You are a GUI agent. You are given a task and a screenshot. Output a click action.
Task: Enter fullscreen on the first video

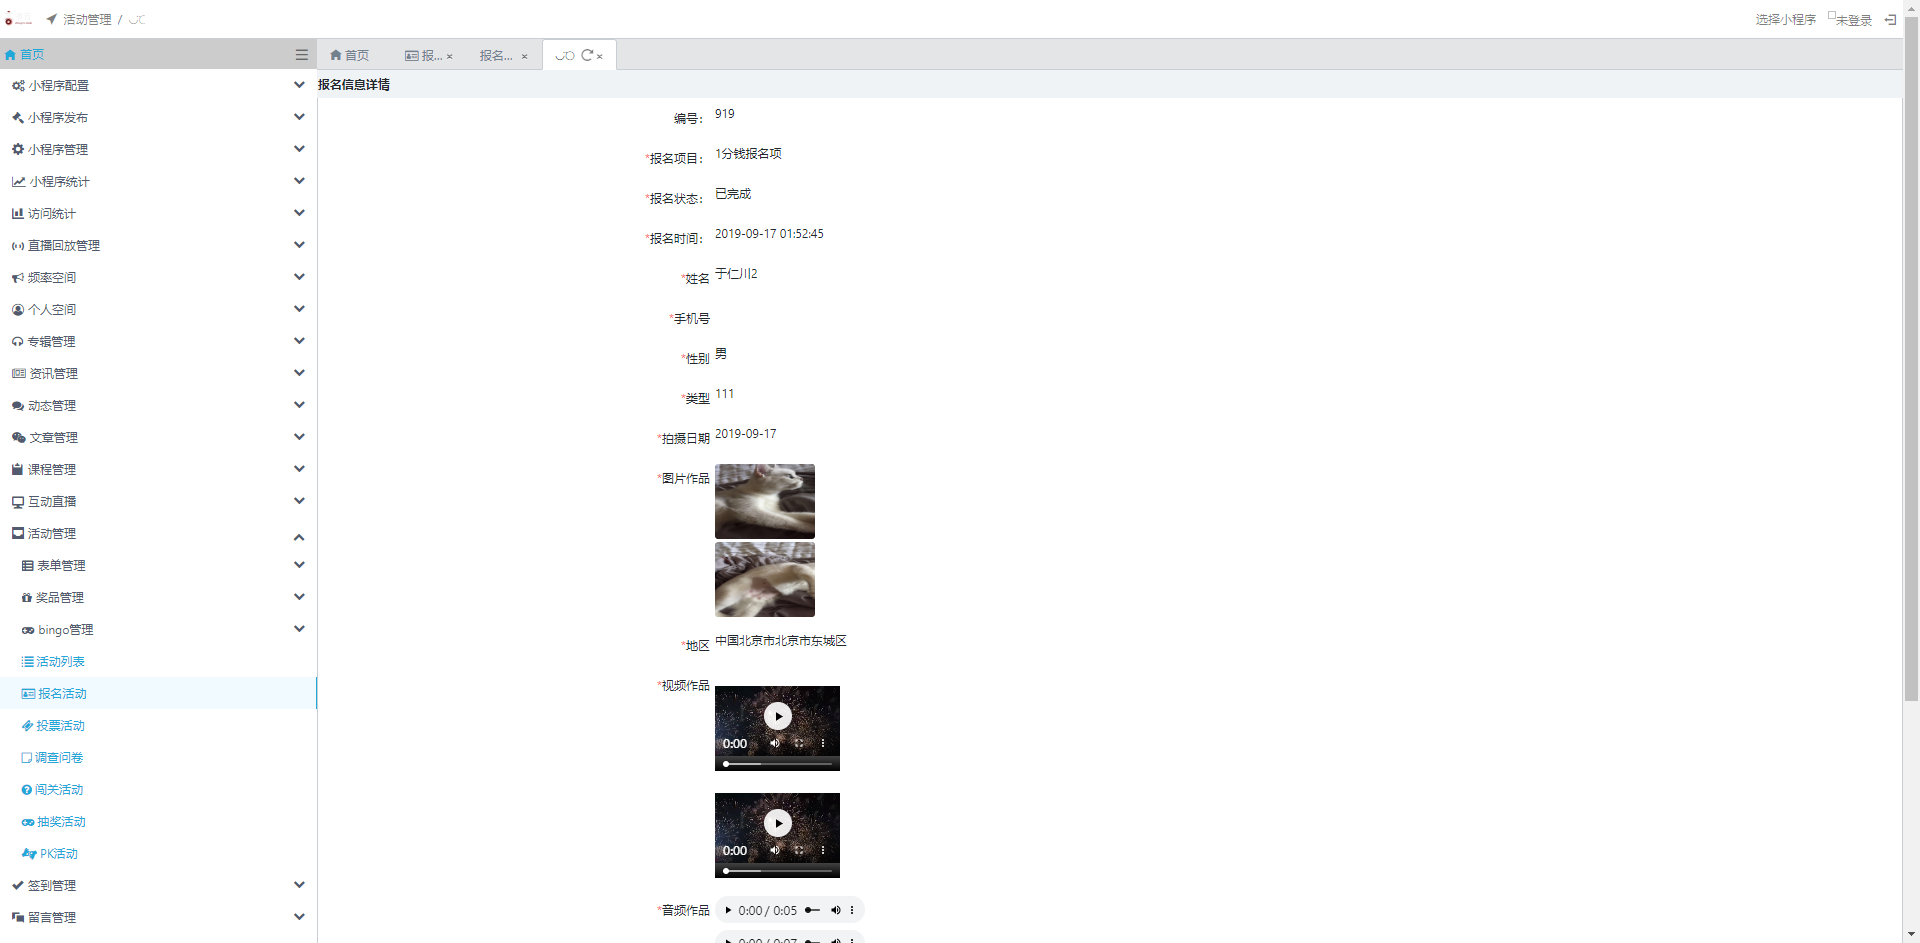(x=799, y=743)
